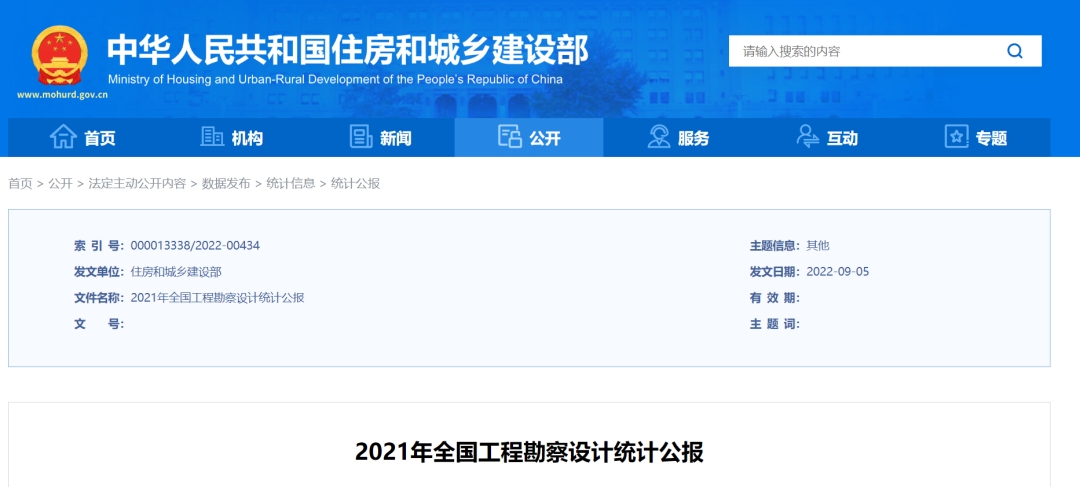
Task: Click the 数据发布 breadcrumb link
Action: 226,184
